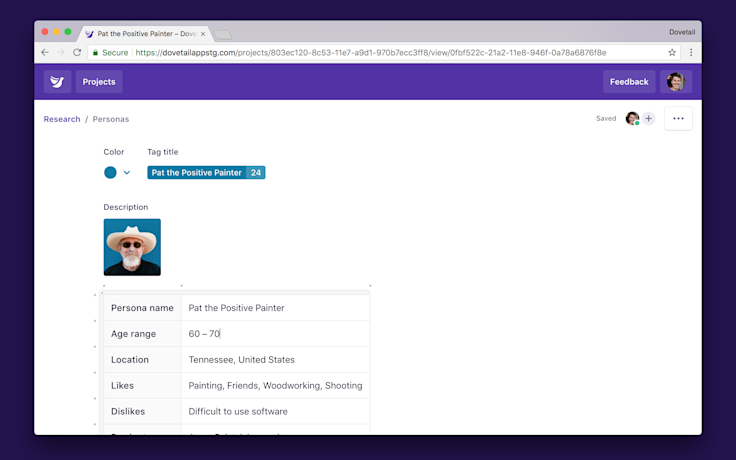Click the 'Likes' label cell
736x460 pixels.
pyautogui.click(x=142, y=385)
